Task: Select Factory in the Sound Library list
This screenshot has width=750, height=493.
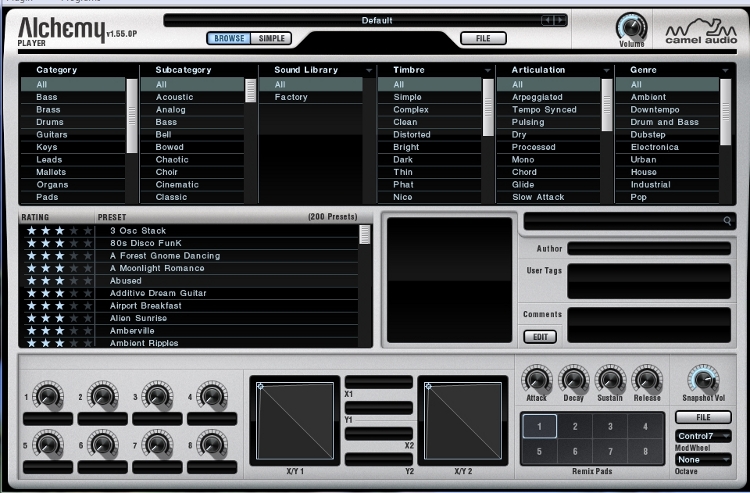Action: 311,97
